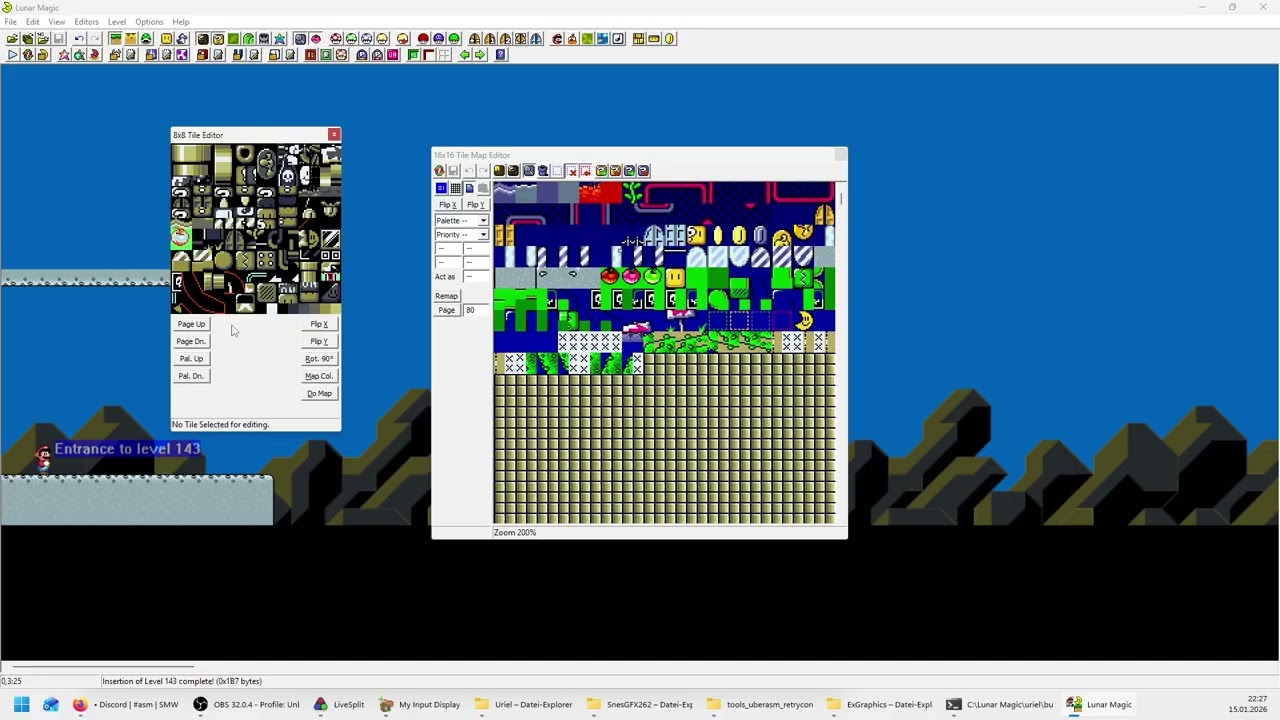Open the Editors menu
This screenshot has width=1280, height=720.
[x=86, y=21]
